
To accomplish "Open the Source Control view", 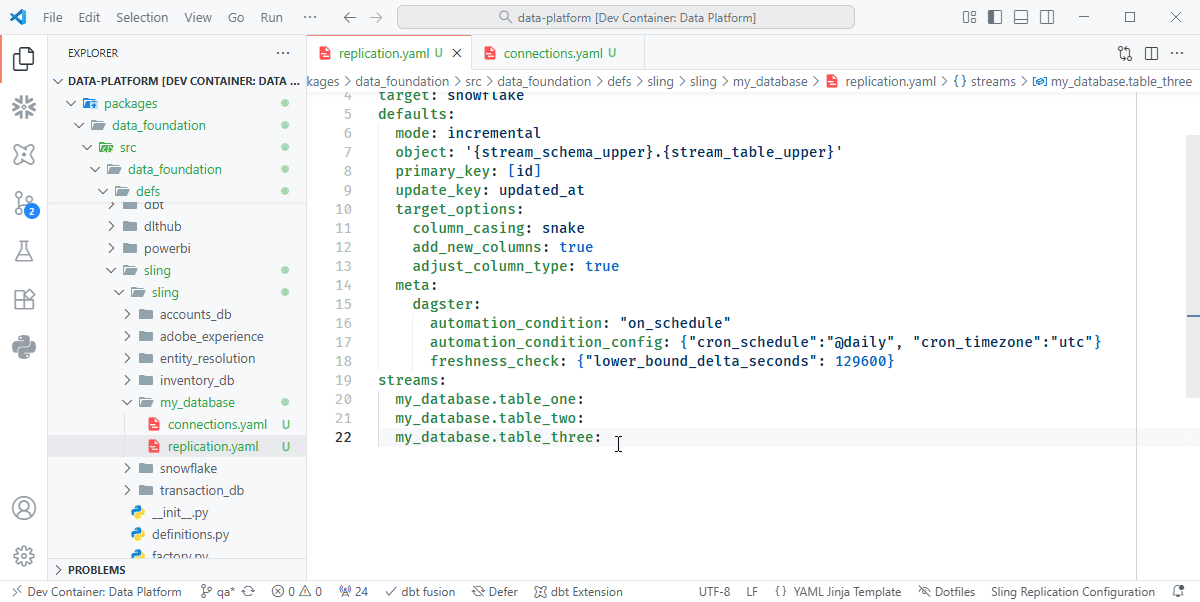I will tap(24, 204).
